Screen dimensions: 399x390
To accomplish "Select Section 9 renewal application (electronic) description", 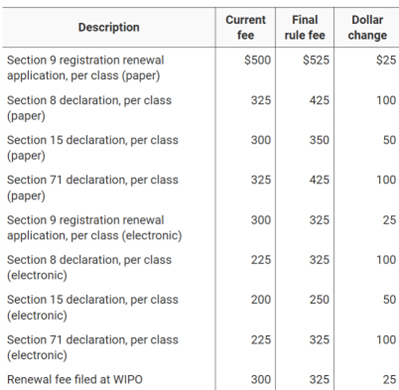I will click(x=94, y=228).
